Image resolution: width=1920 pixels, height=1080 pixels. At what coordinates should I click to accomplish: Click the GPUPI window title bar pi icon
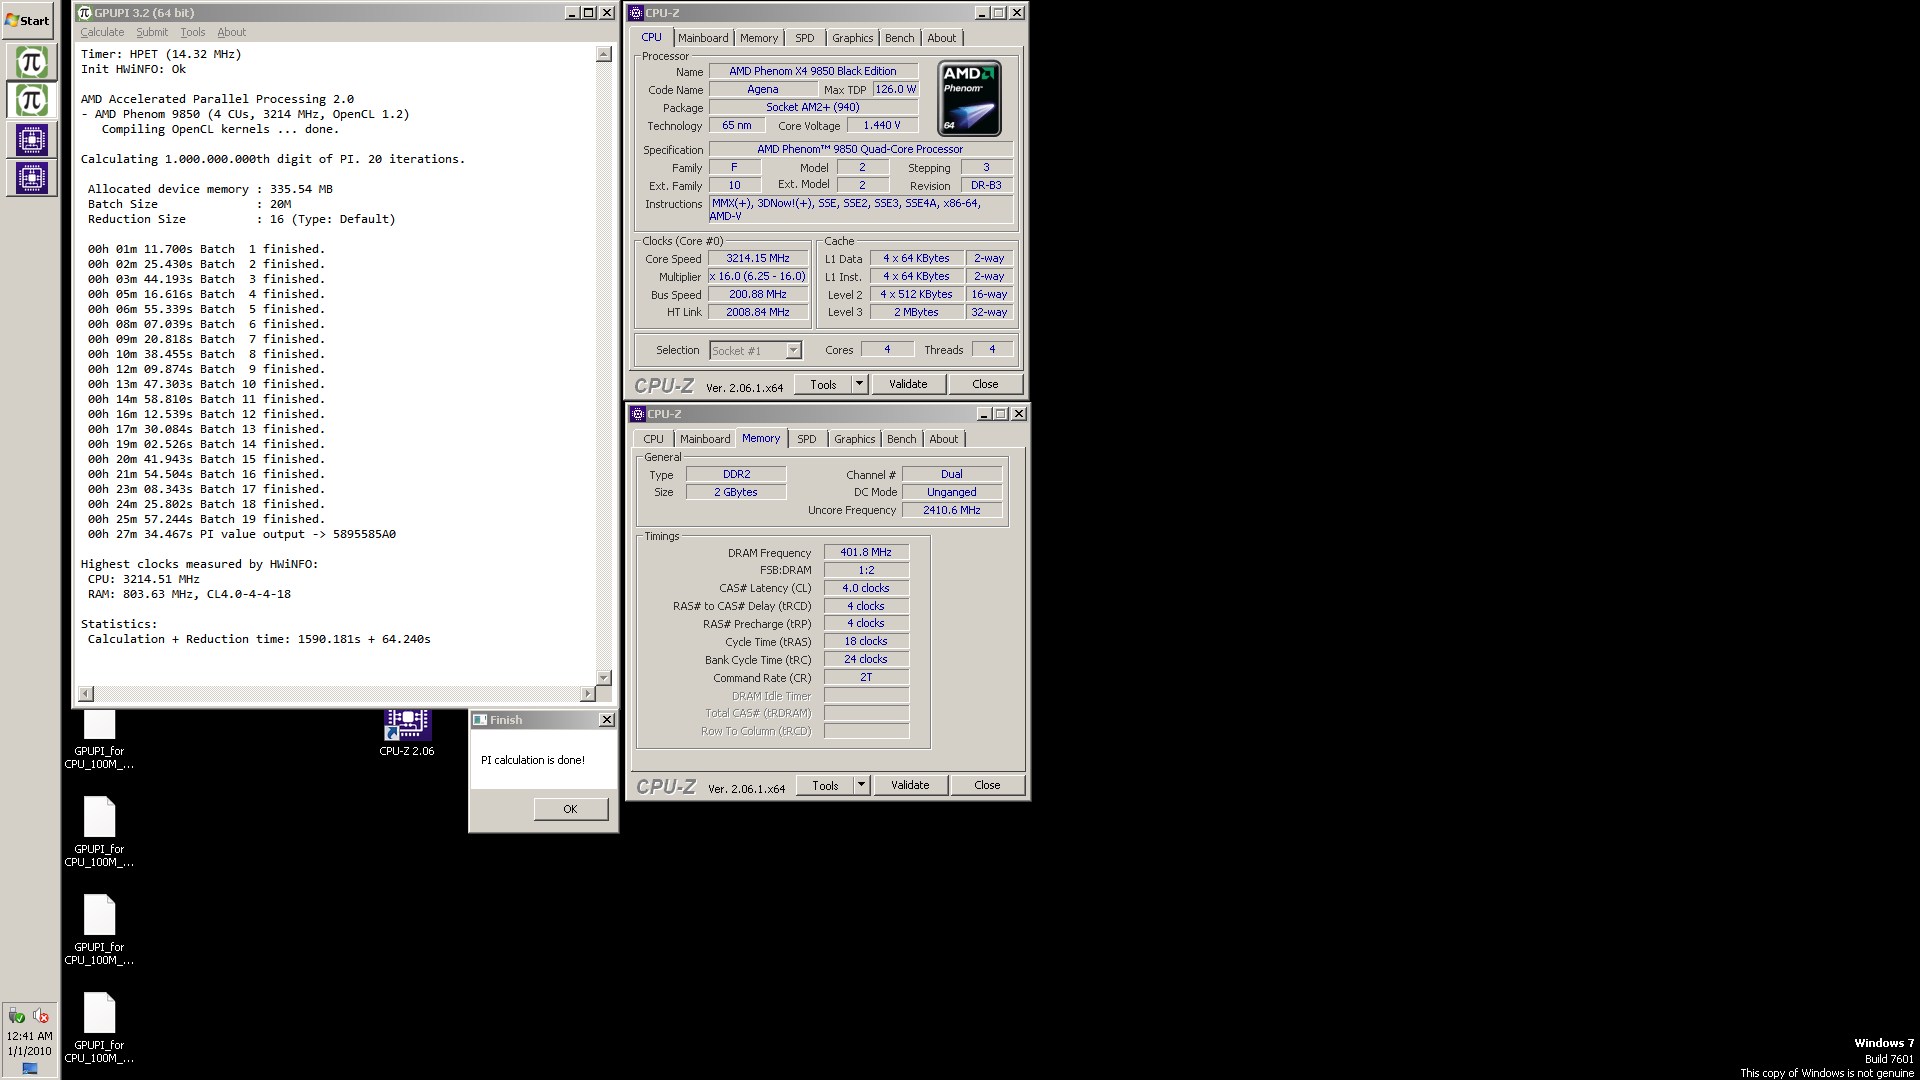(x=84, y=13)
